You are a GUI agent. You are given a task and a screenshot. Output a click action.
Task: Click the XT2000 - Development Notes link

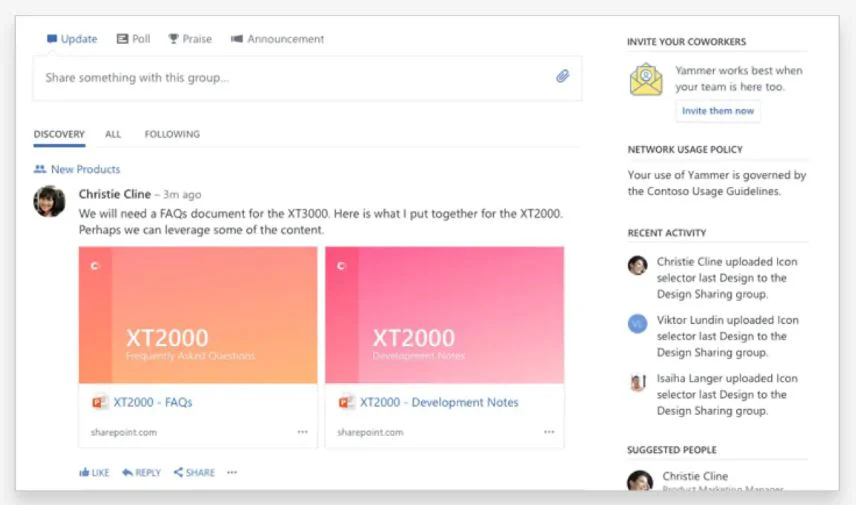click(x=439, y=402)
